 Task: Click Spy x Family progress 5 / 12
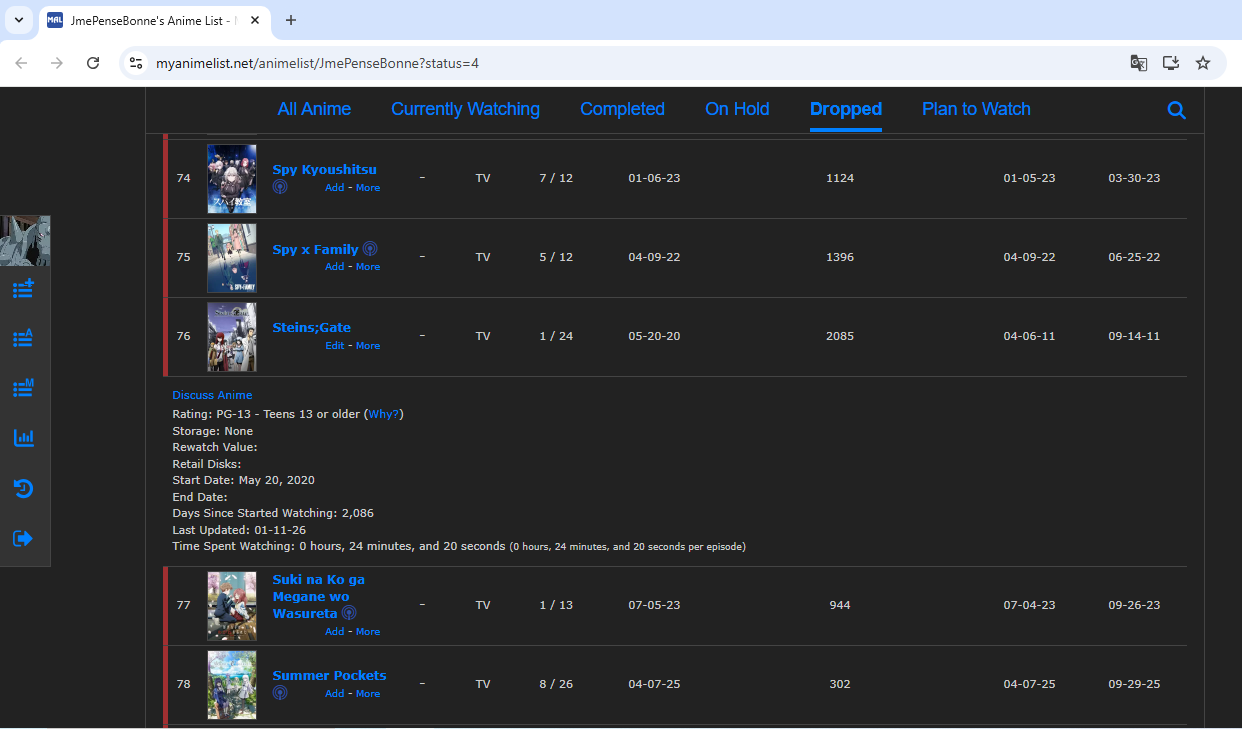(556, 257)
